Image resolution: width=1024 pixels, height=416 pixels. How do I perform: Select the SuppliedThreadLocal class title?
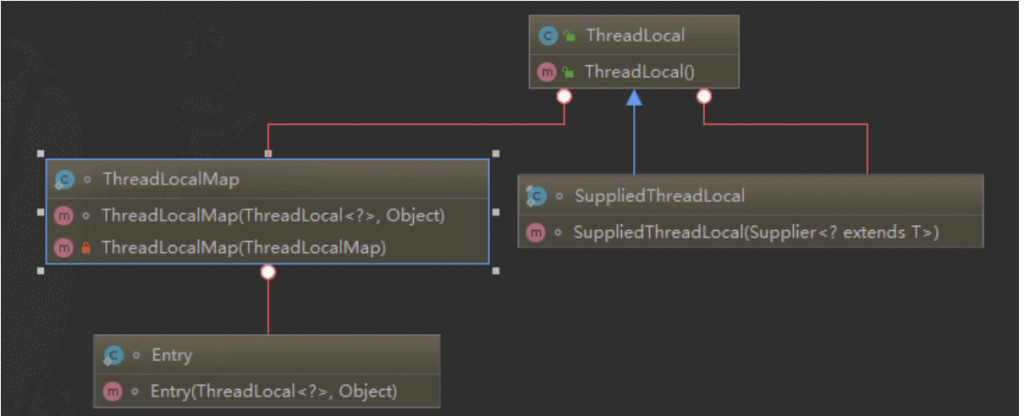click(x=658, y=196)
